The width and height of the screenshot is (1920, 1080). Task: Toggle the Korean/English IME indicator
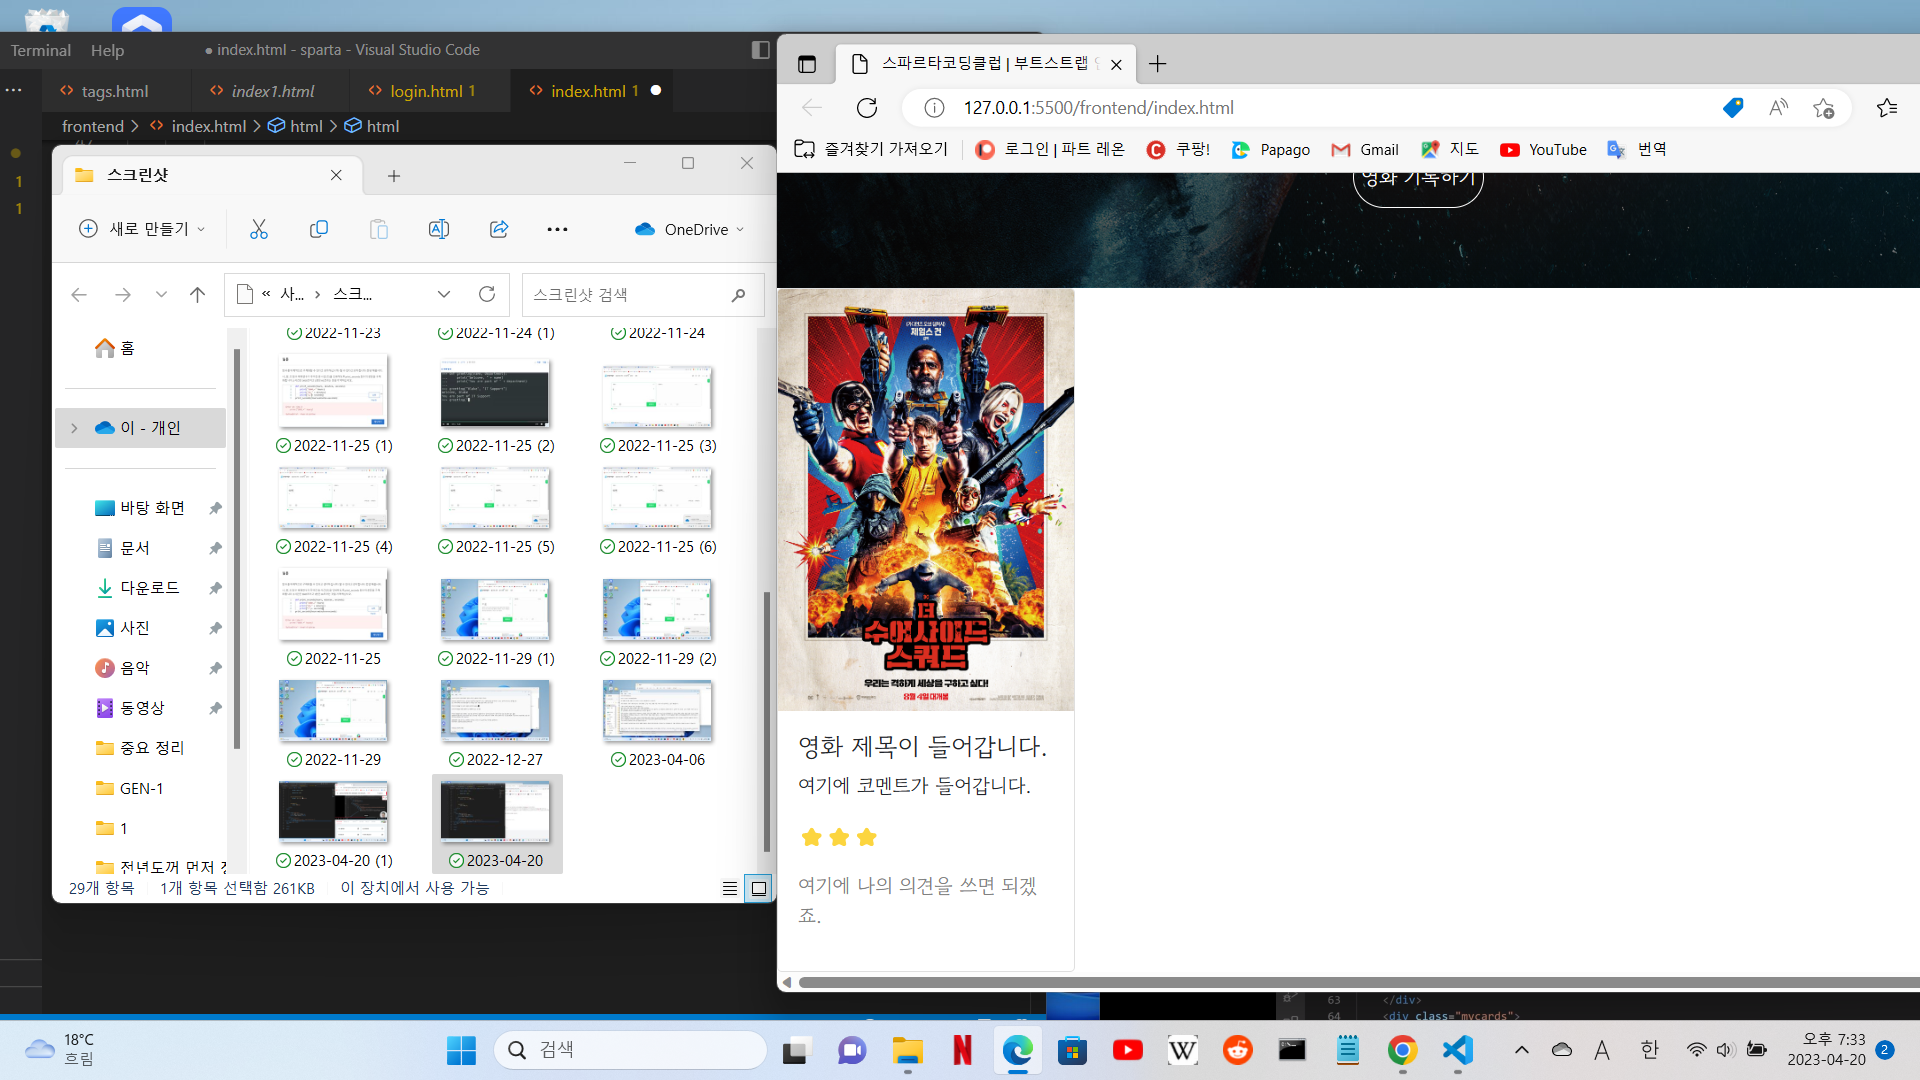[x=1650, y=1050]
